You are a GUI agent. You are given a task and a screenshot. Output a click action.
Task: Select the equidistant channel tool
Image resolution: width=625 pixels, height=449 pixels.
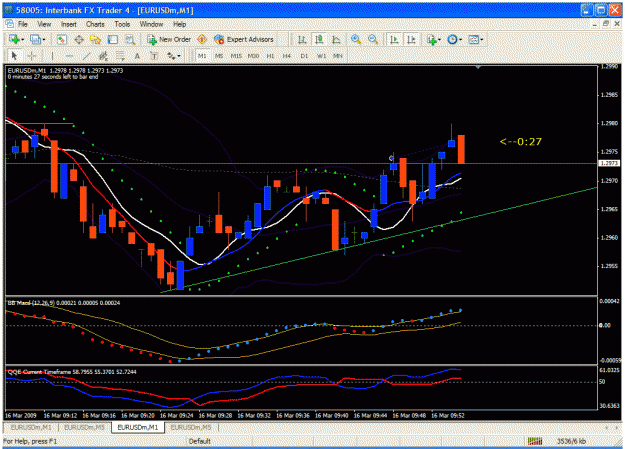(x=103, y=56)
